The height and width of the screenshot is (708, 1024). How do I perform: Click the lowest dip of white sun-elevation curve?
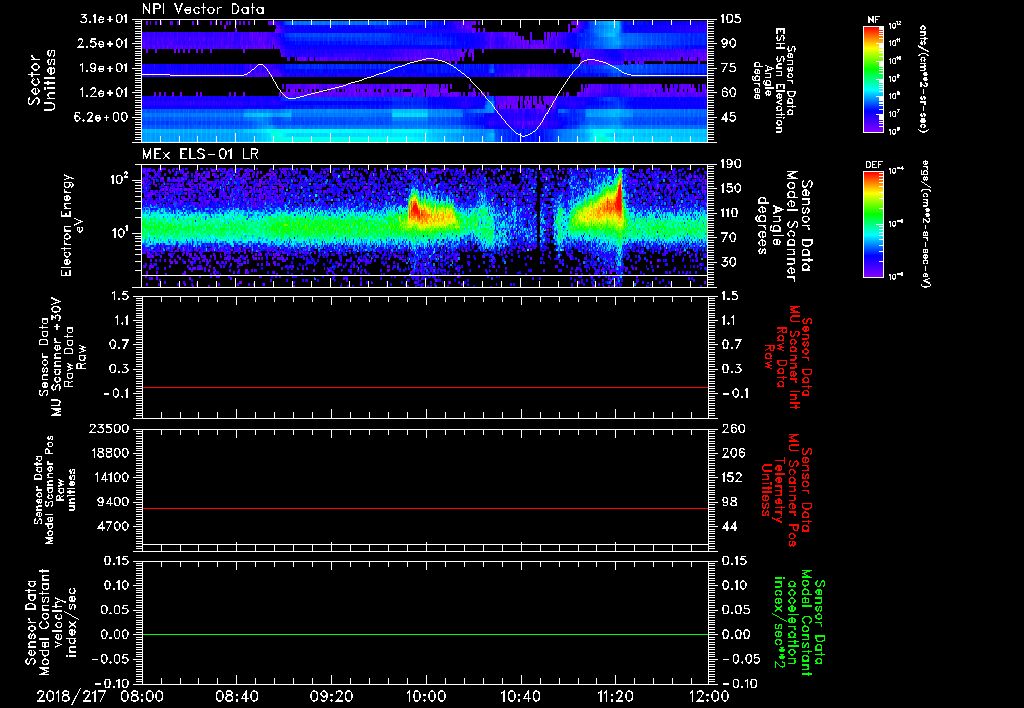point(521,135)
